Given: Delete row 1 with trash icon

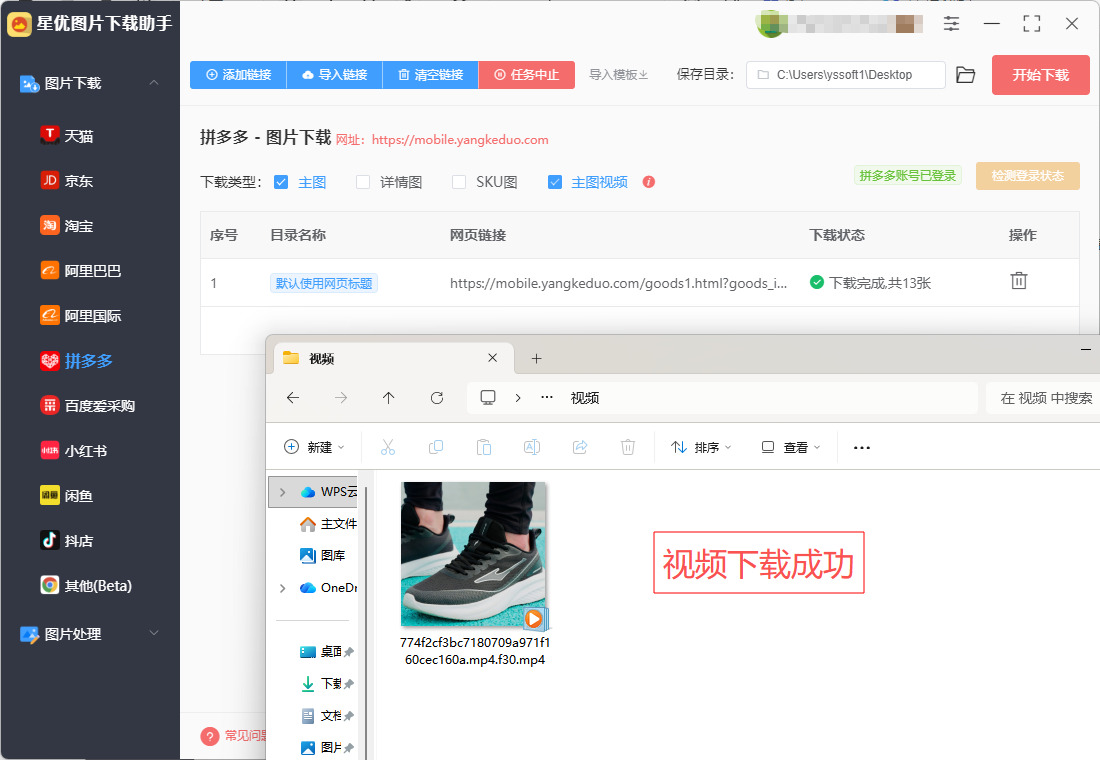Looking at the screenshot, I should tap(1019, 281).
